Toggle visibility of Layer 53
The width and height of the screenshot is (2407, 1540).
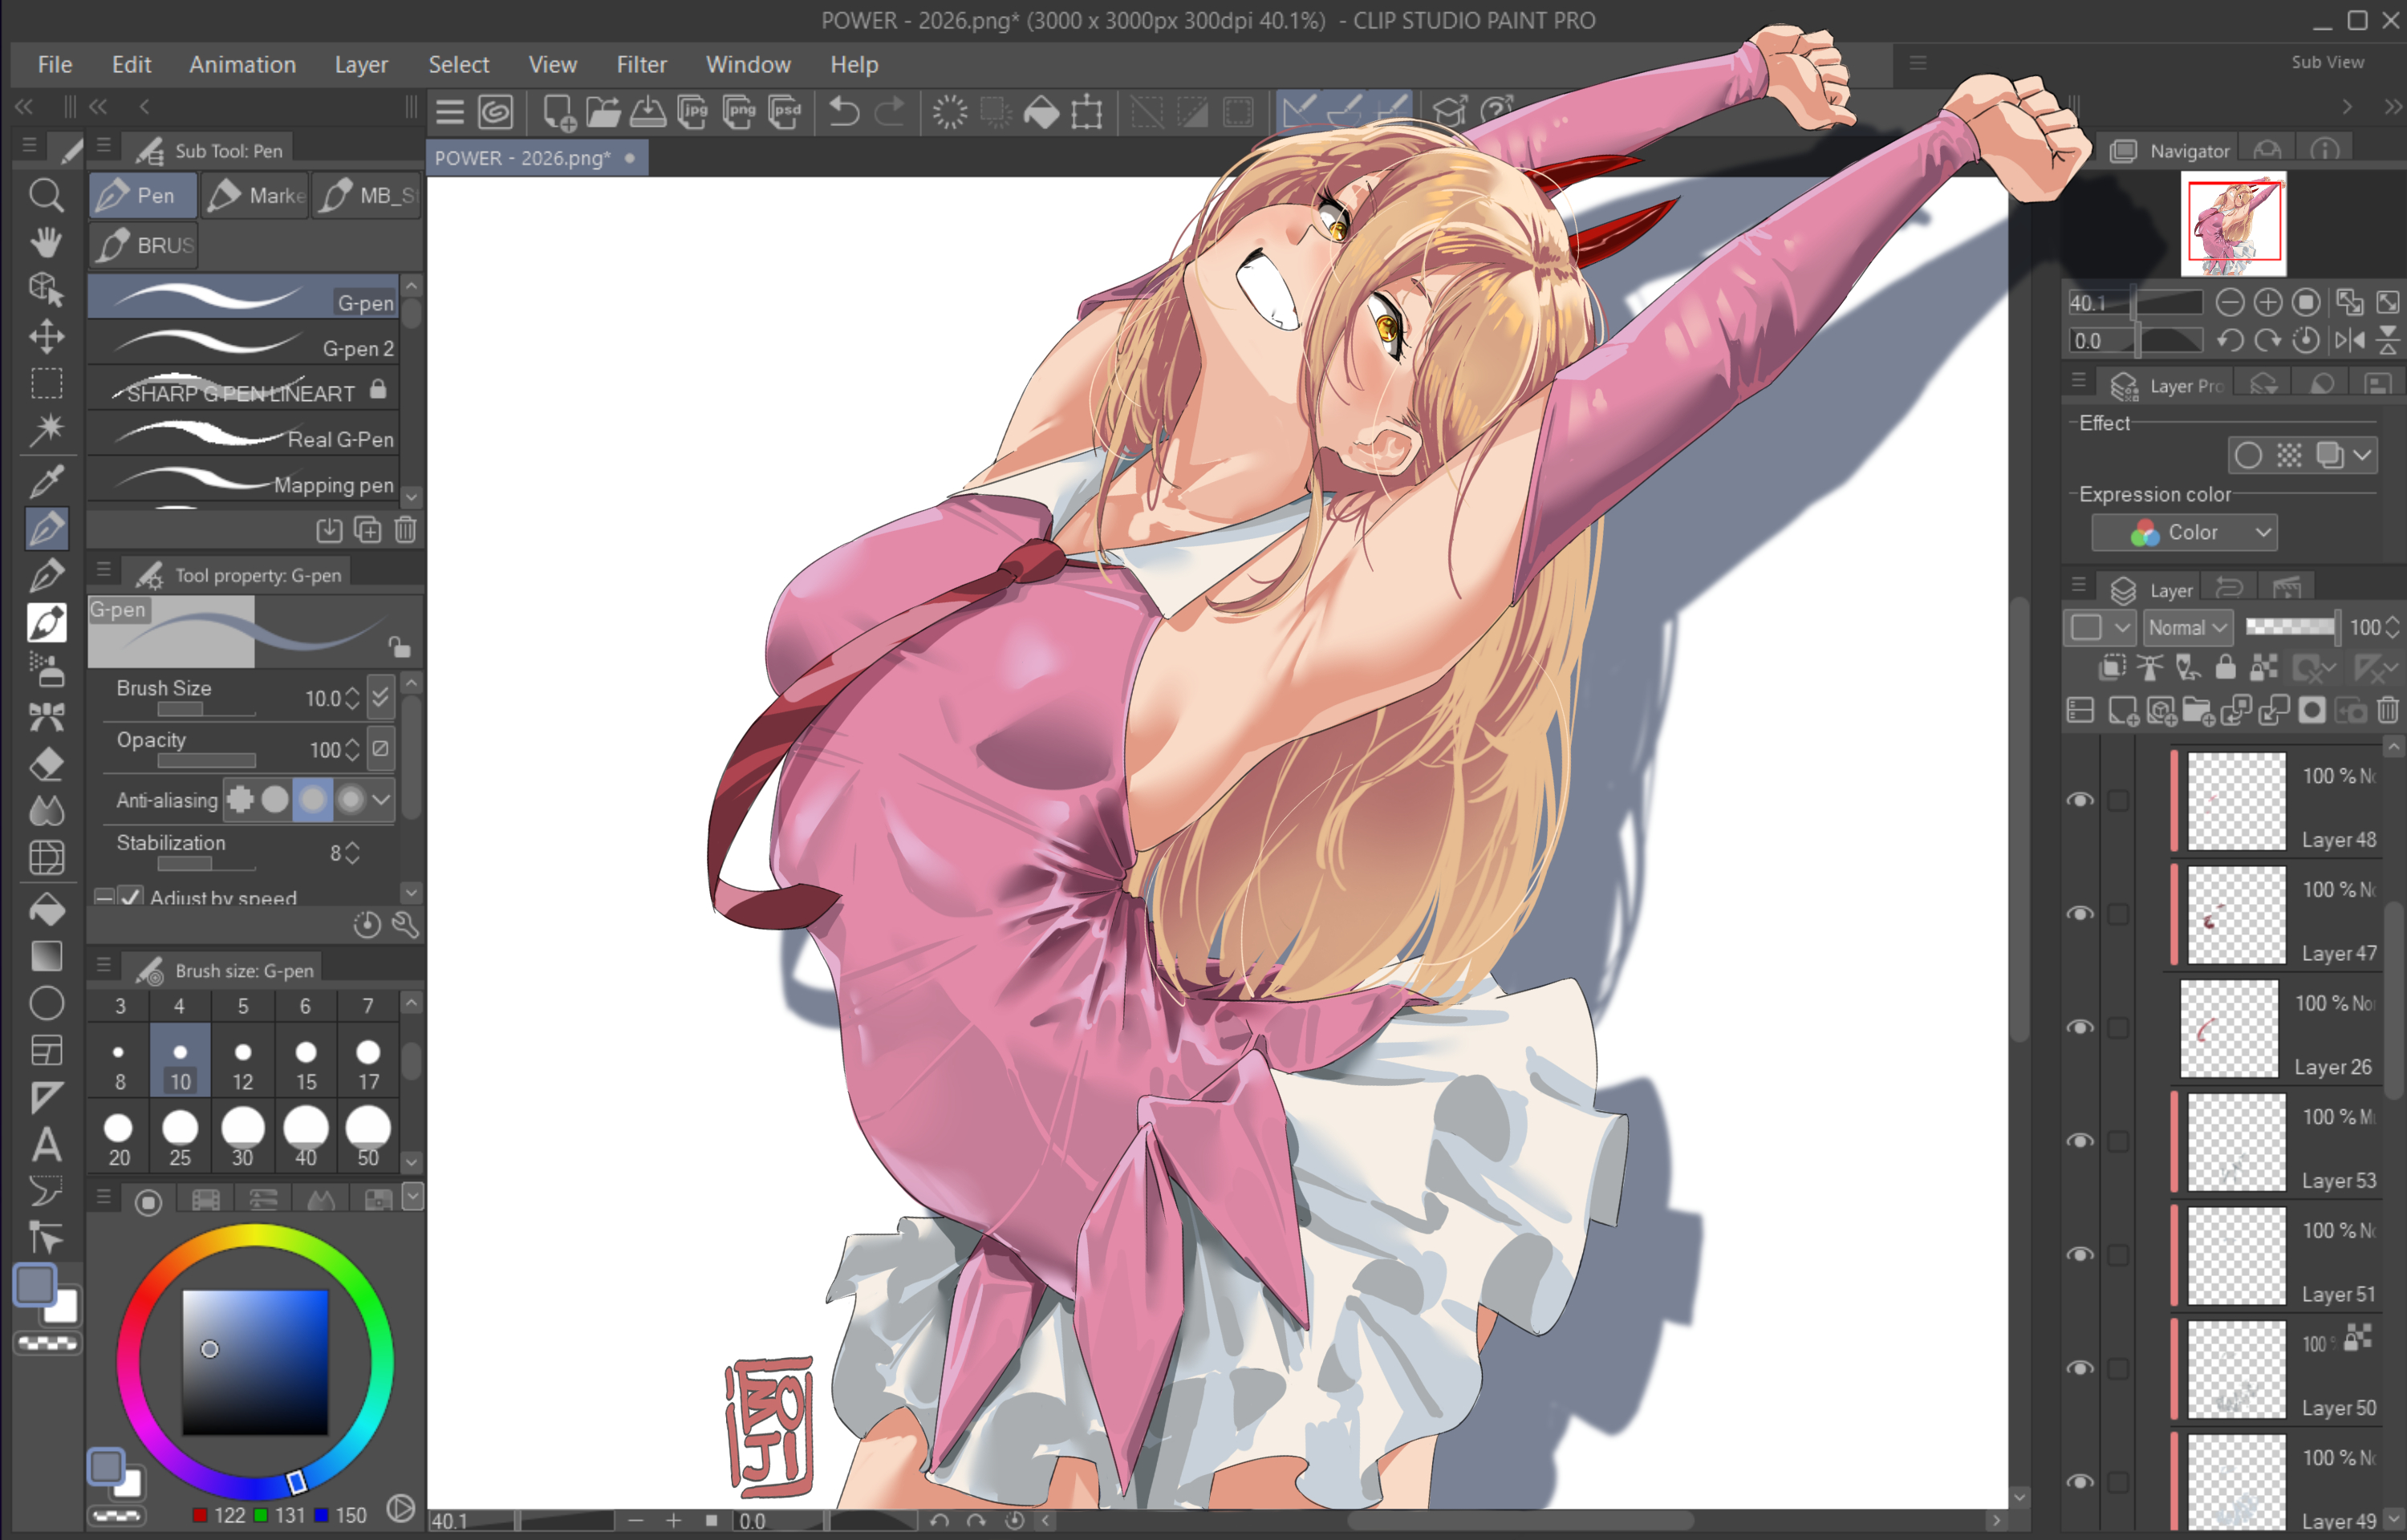click(x=2081, y=1141)
